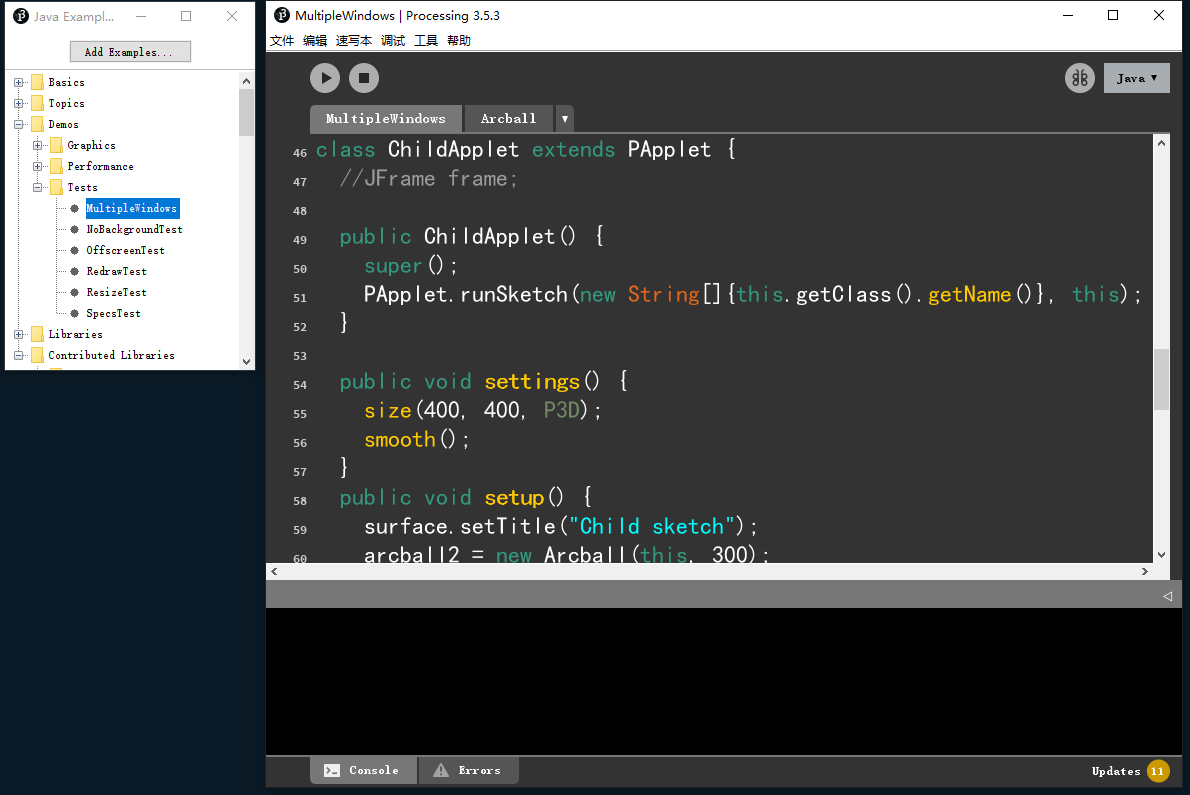This screenshot has width=1190, height=795.
Task: Expand the Graphics subfolder
Action: (x=37, y=145)
